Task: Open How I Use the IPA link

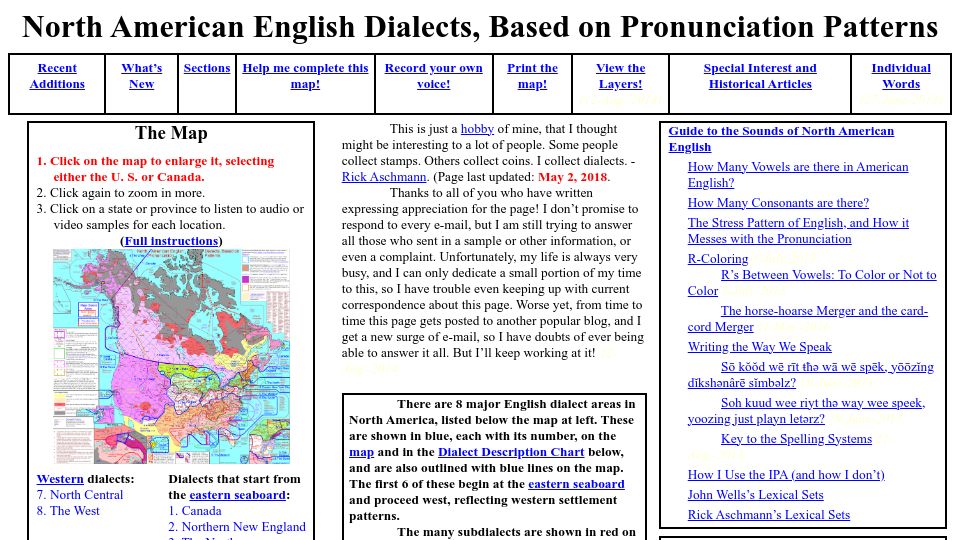Action: (x=786, y=474)
